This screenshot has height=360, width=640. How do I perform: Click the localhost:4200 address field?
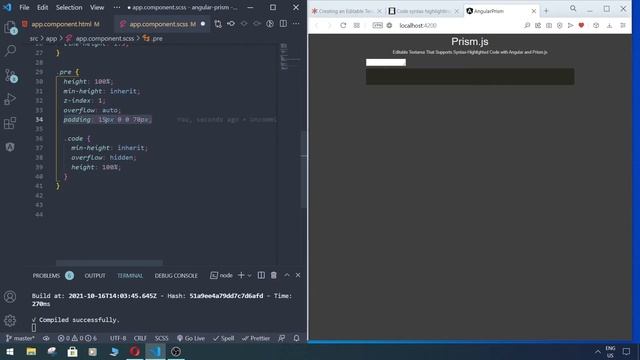418,25
